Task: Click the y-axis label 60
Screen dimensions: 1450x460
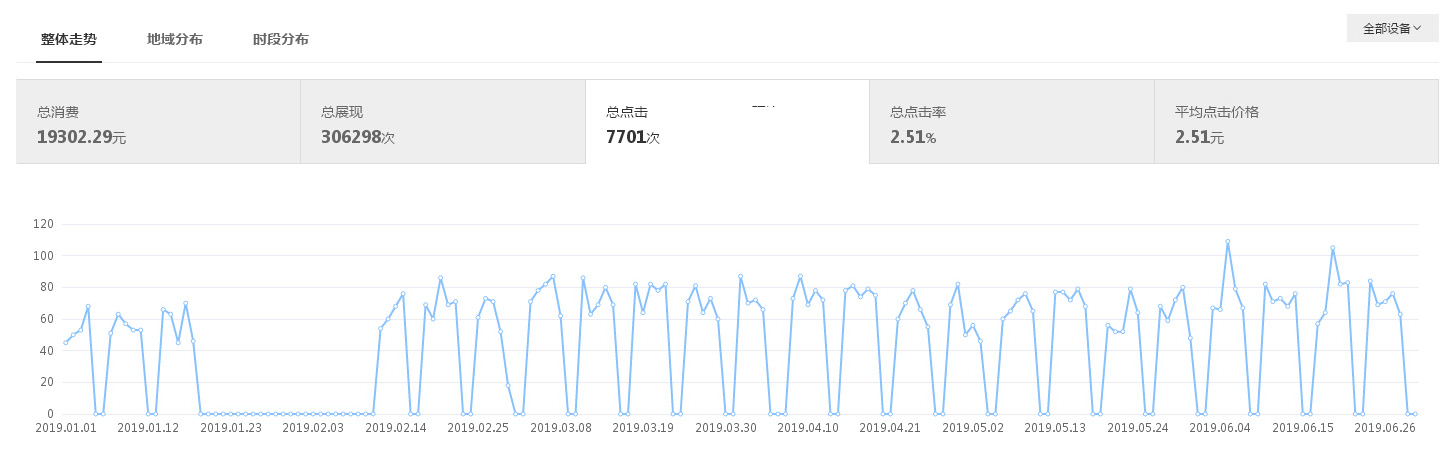Action: tap(45, 319)
